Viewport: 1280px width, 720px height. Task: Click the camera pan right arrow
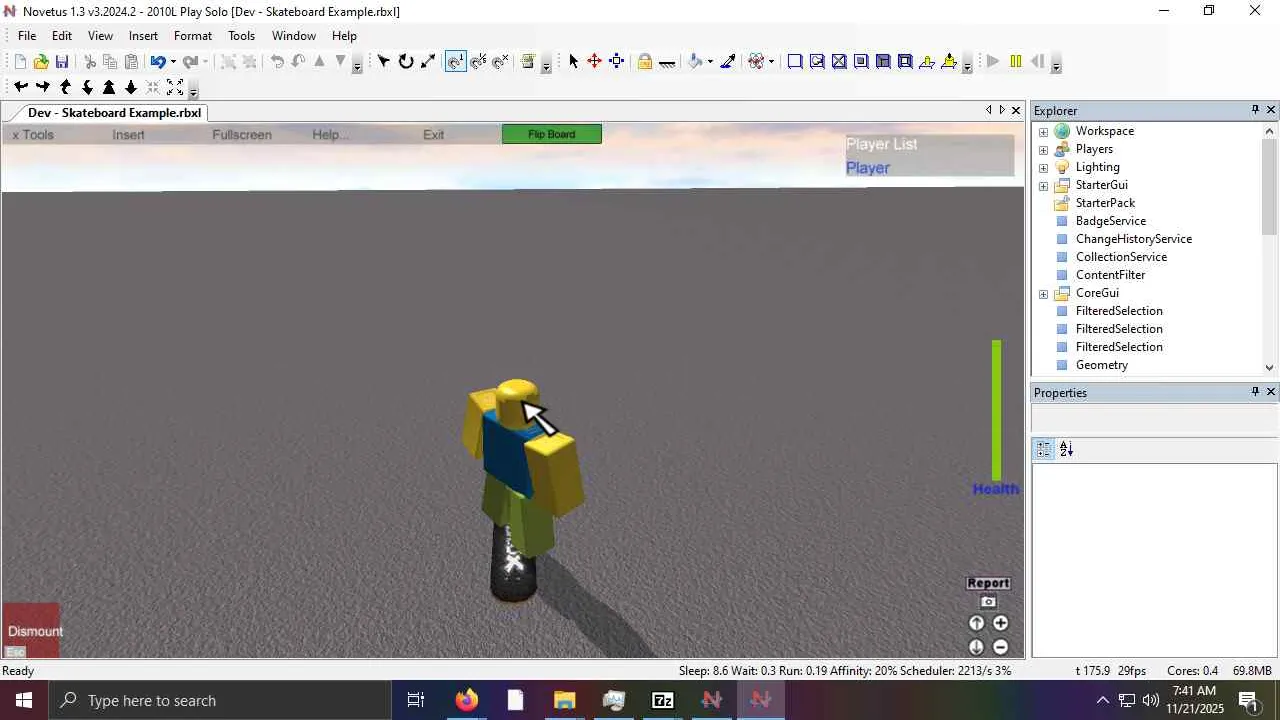pos(43,87)
